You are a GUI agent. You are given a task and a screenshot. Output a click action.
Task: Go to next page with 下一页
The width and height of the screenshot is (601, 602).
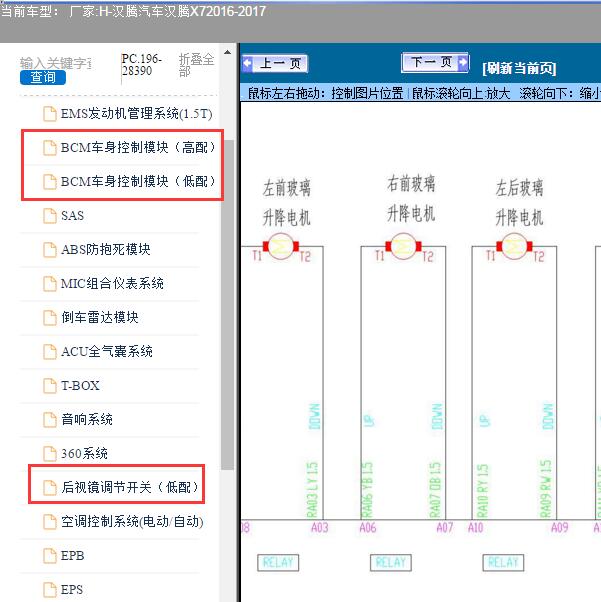[435, 62]
